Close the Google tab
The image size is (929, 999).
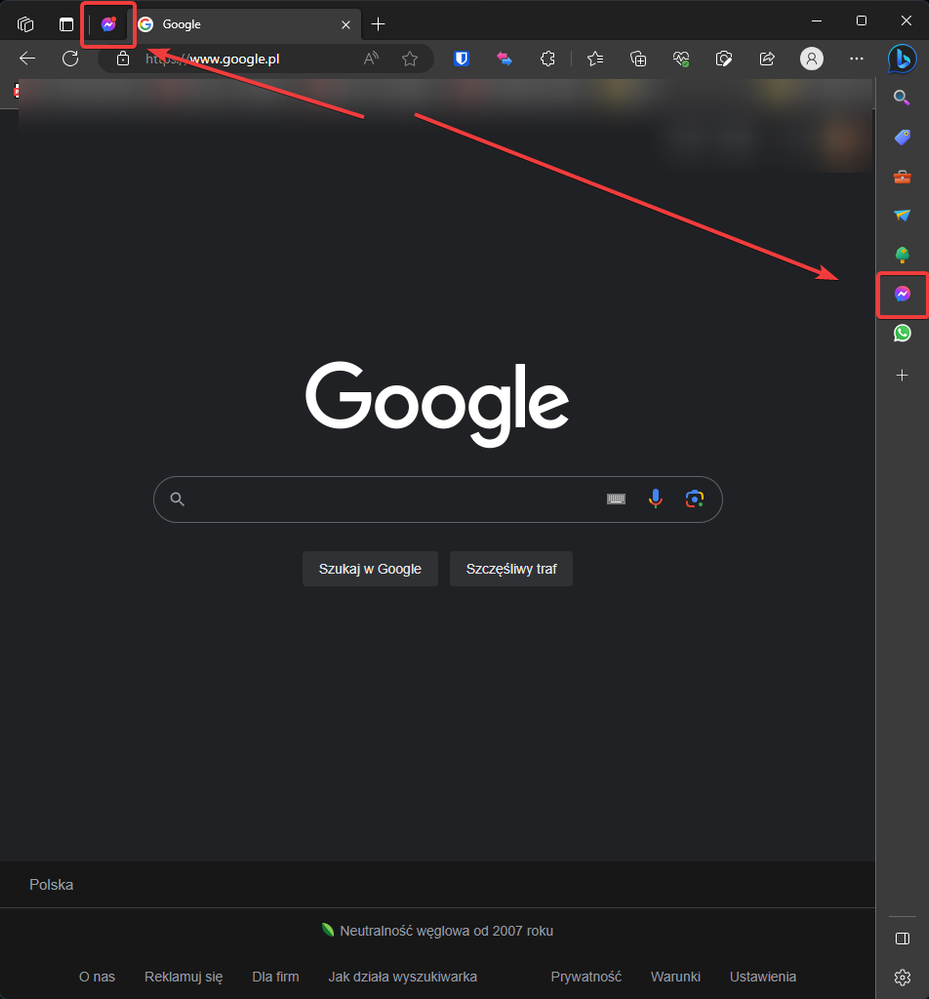tap(345, 24)
